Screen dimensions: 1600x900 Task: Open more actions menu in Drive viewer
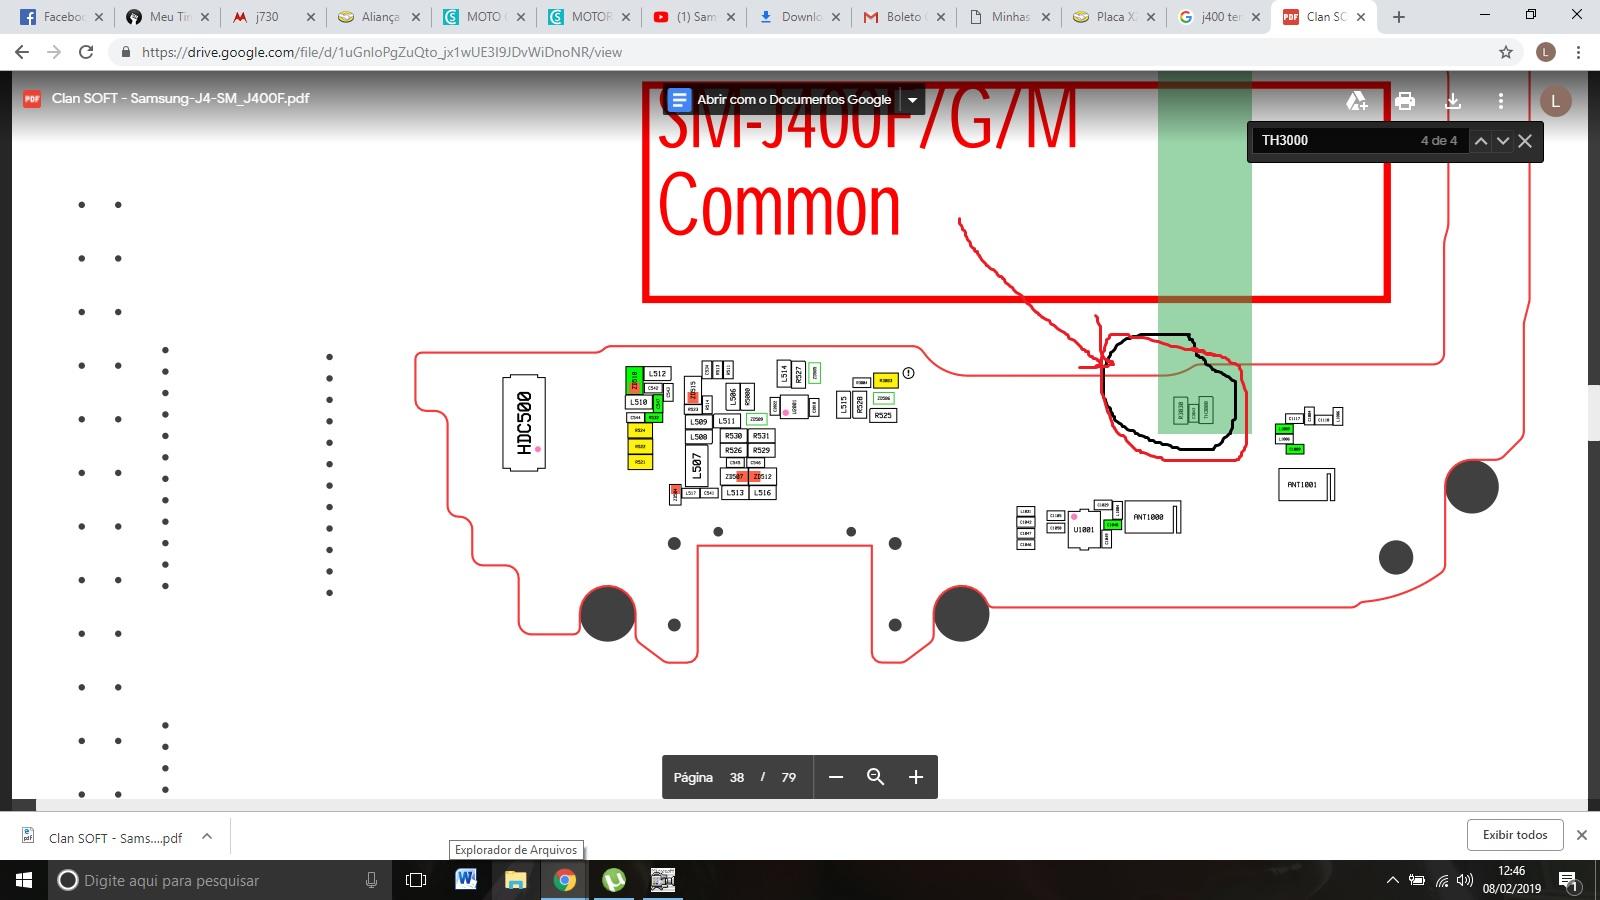[1501, 100]
